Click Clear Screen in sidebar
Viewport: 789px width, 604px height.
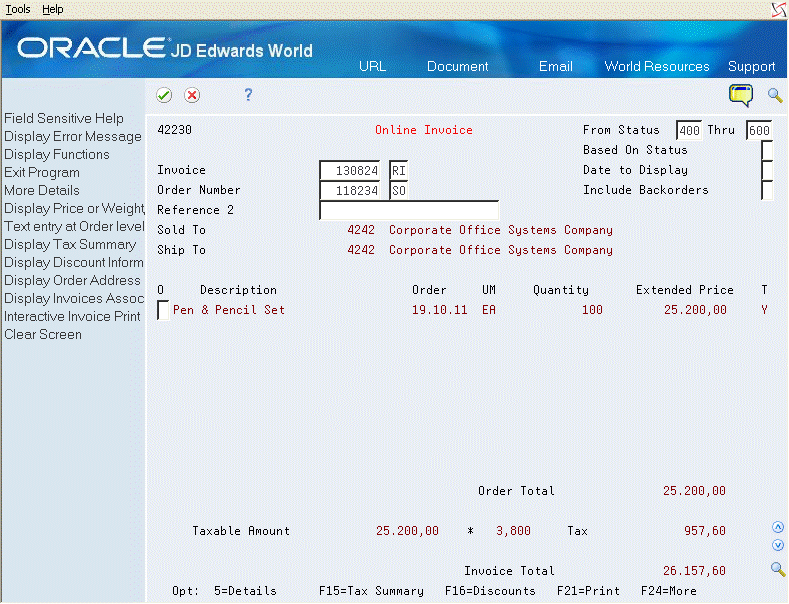point(43,334)
